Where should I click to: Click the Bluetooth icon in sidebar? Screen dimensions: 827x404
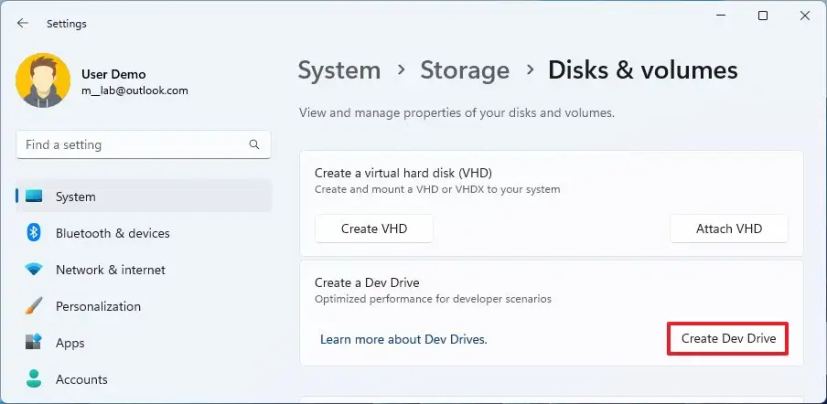click(x=33, y=233)
